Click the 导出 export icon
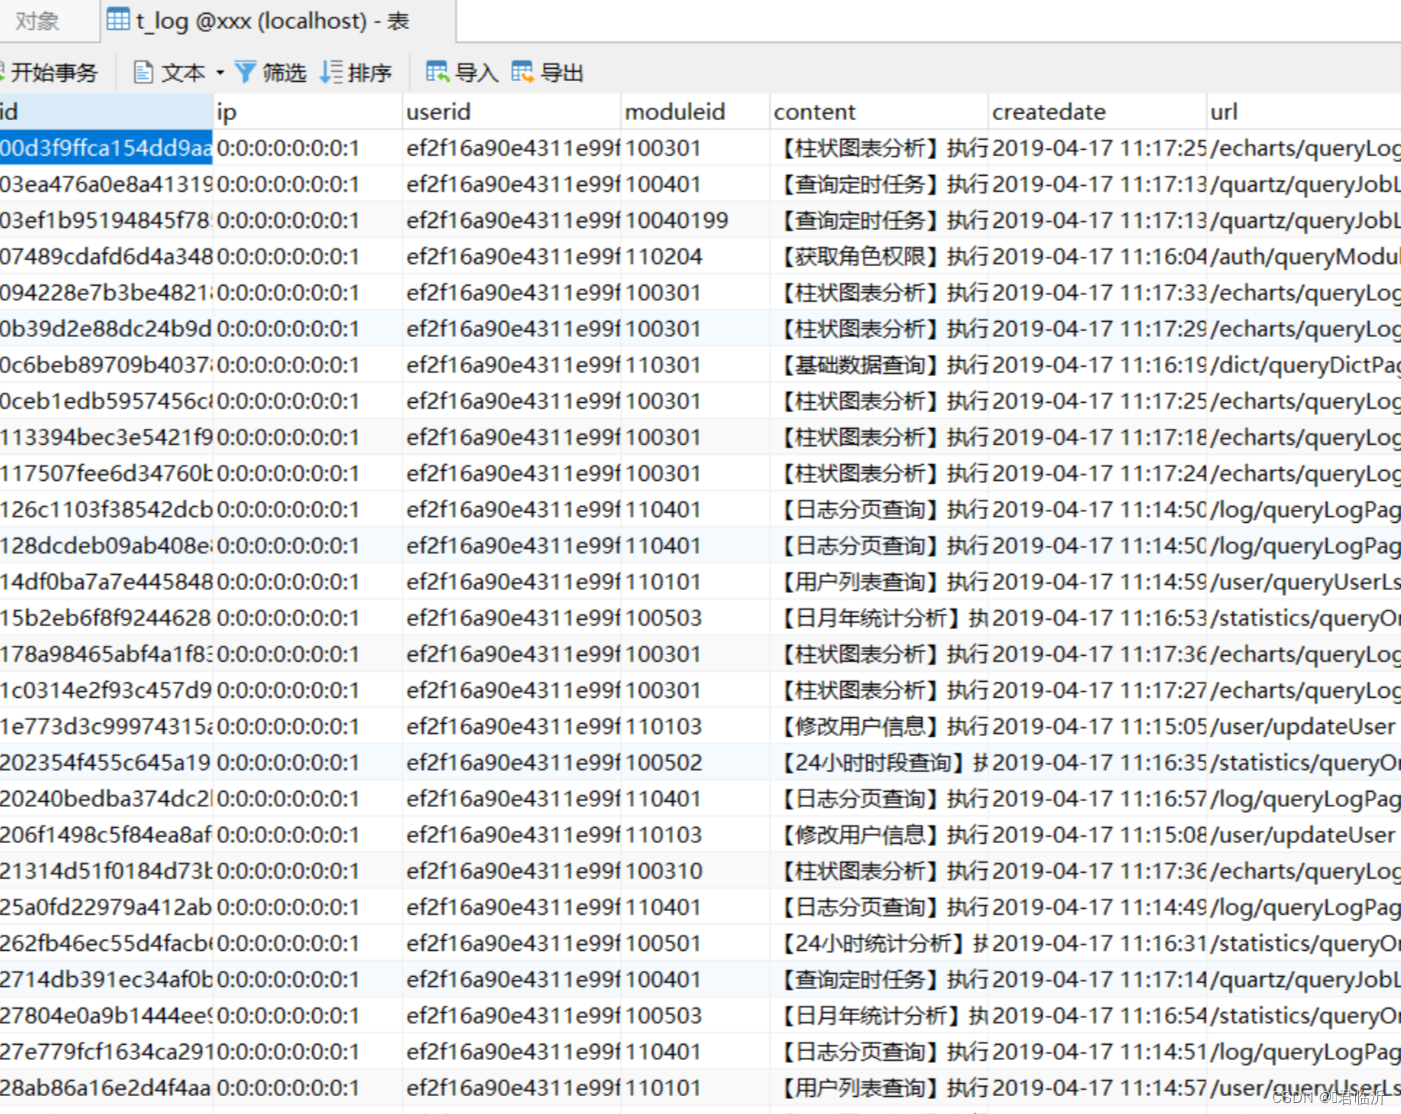The height and width of the screenshot is (1114, 1401). click(522, 72)
